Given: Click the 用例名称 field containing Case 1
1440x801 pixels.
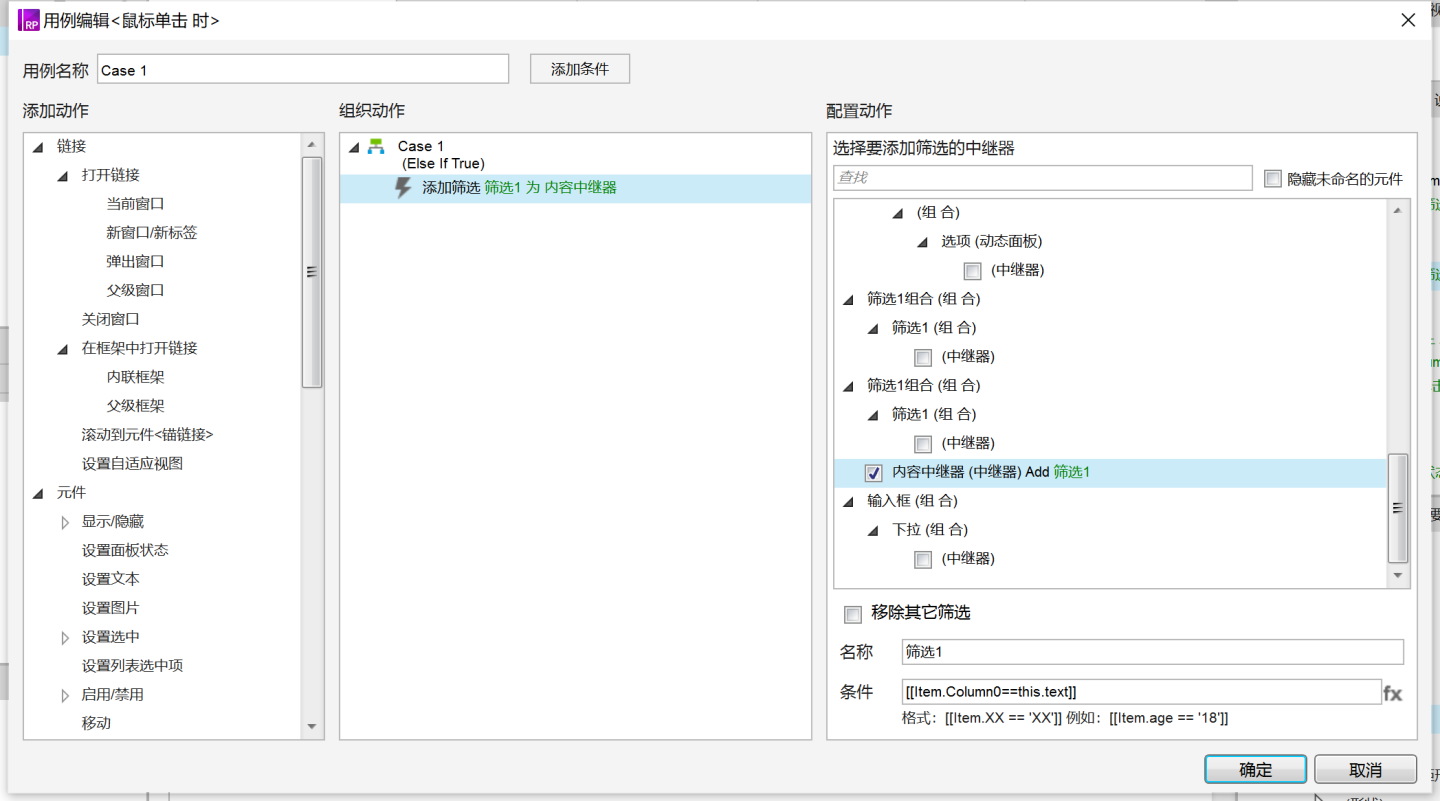Looking at the screenshot, I should tap(303, 70).
